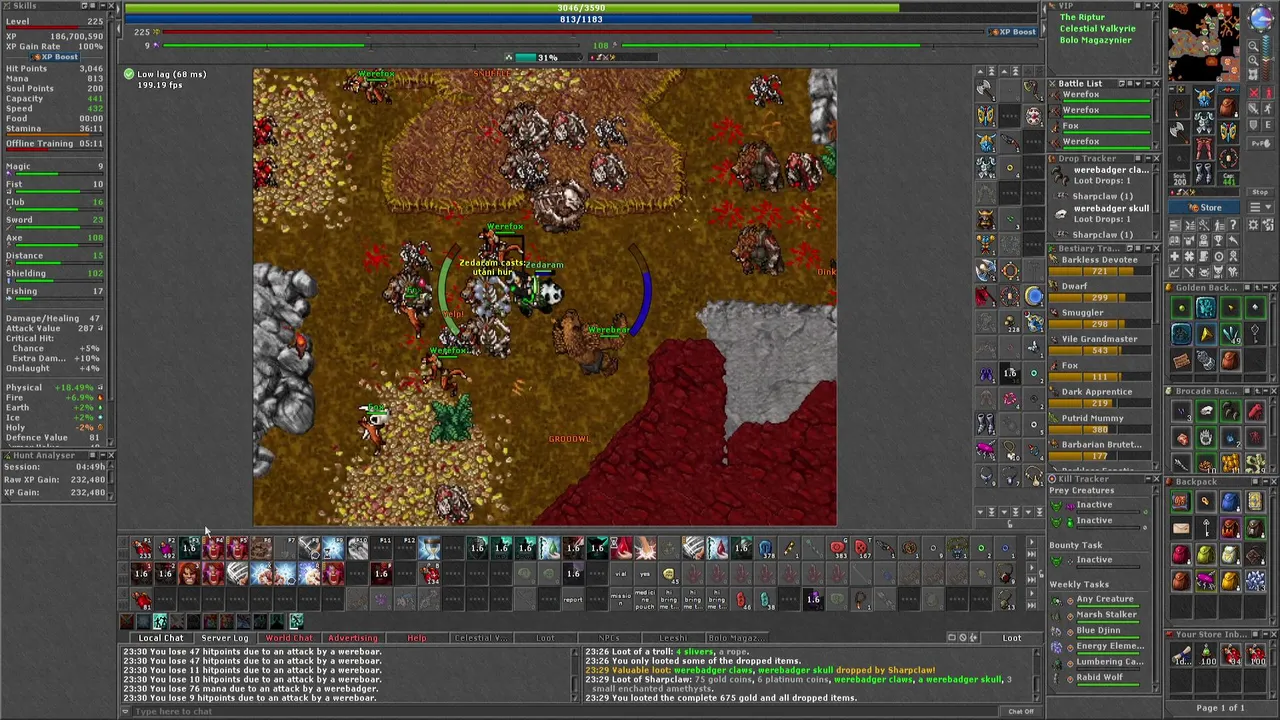The image size is (1280, 720).
Task: Click the boots equipment slot
Action: point(1204,174)
